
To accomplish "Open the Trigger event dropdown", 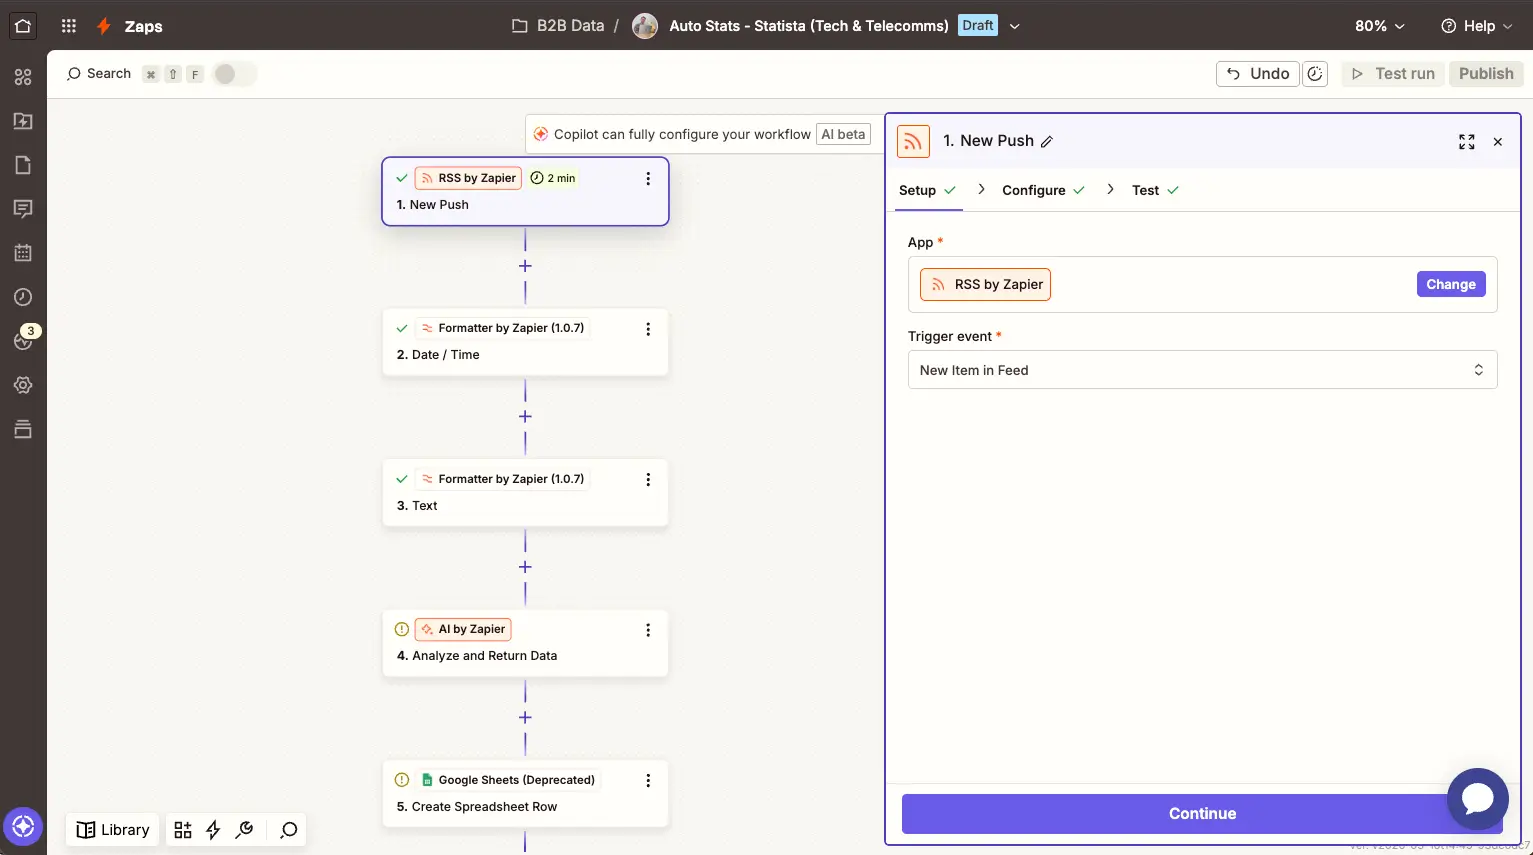I will pos(1202,370).
